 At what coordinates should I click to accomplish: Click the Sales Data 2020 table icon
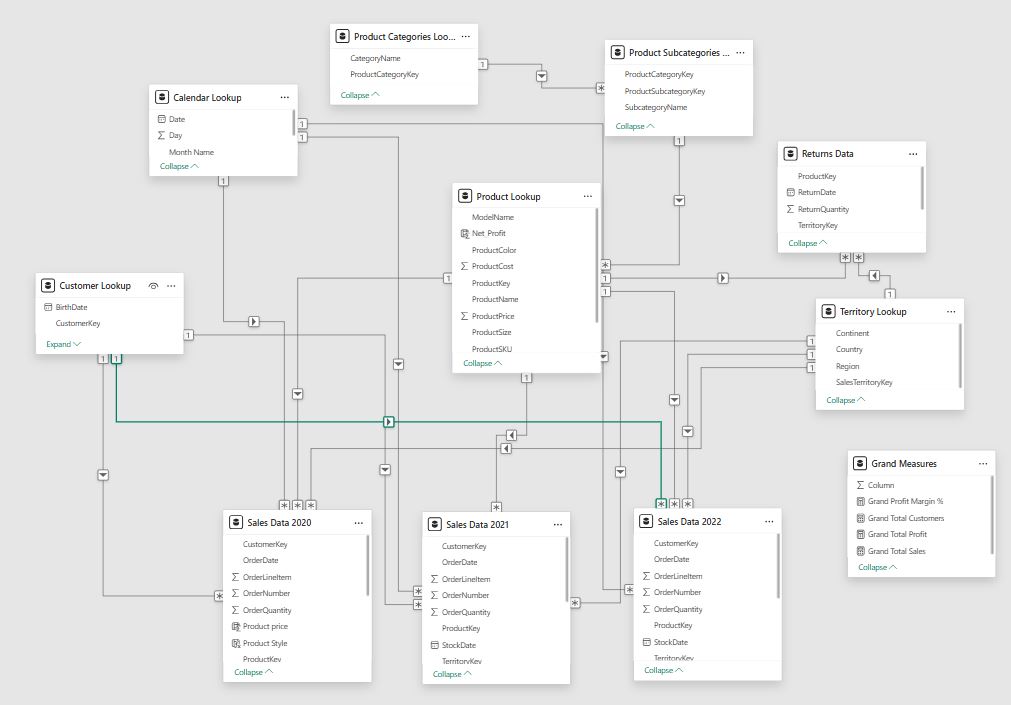(236, 522)
